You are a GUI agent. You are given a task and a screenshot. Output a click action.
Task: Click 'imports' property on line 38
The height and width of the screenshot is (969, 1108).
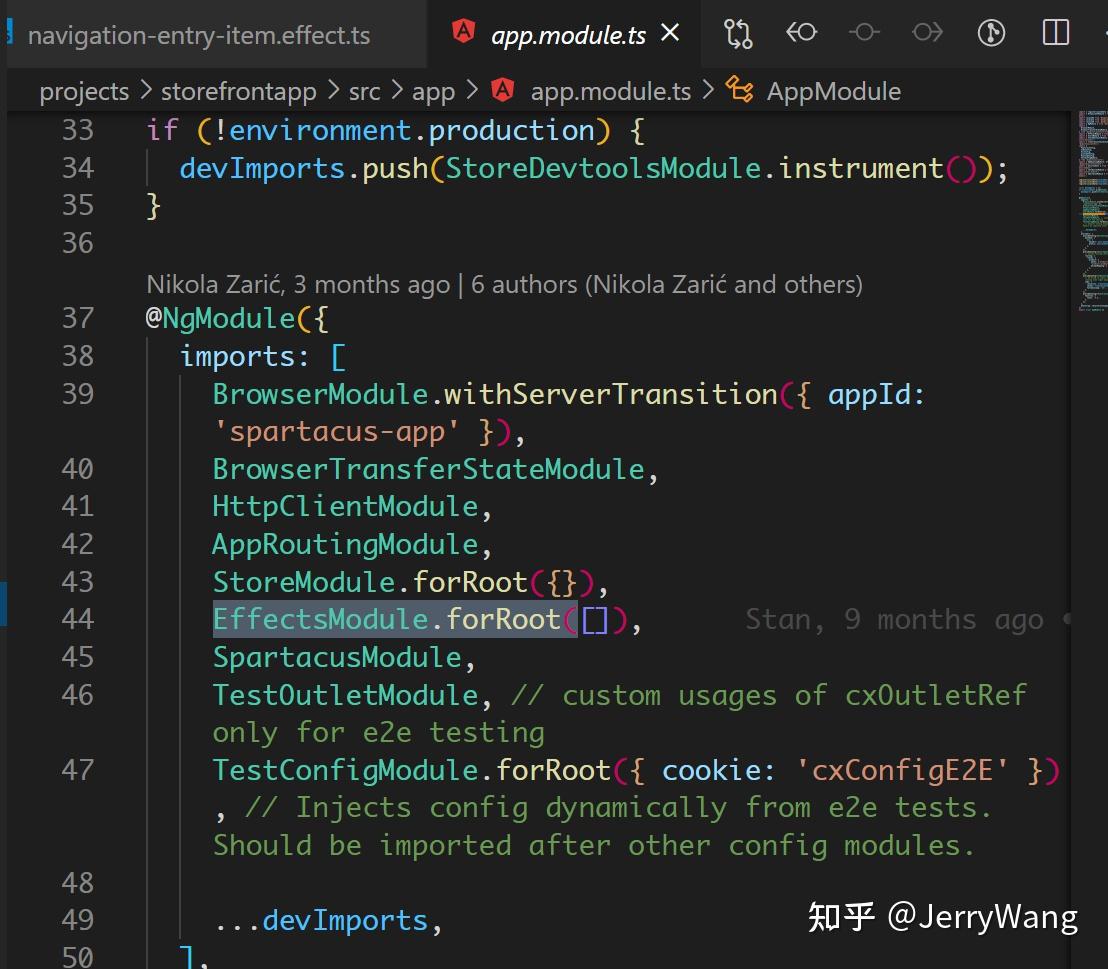[x=237, y=356]
